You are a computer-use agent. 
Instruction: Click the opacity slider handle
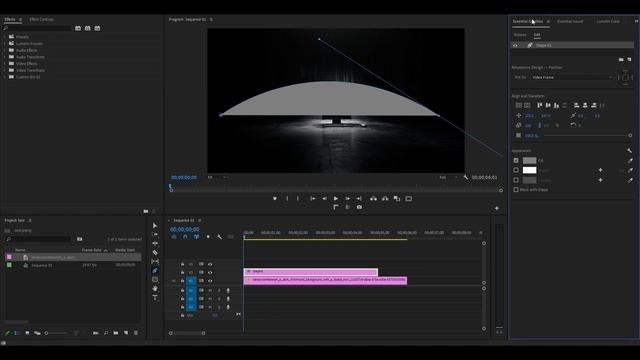pos(630,136)
